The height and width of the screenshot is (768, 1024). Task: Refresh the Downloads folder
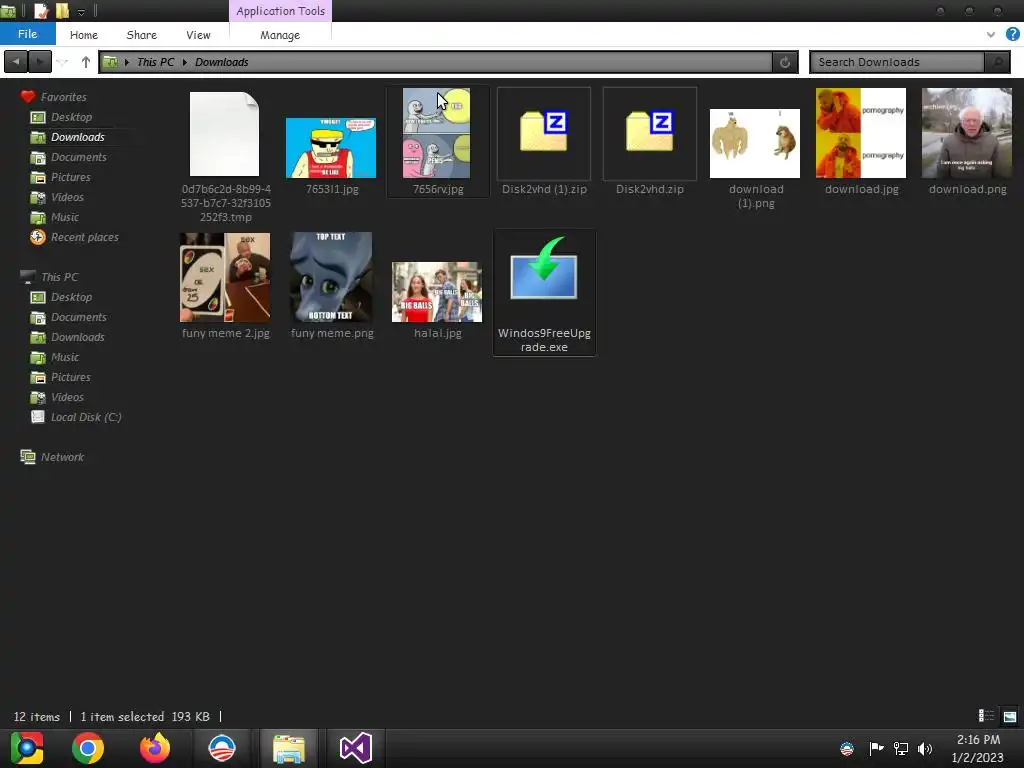tap(785, 62)
